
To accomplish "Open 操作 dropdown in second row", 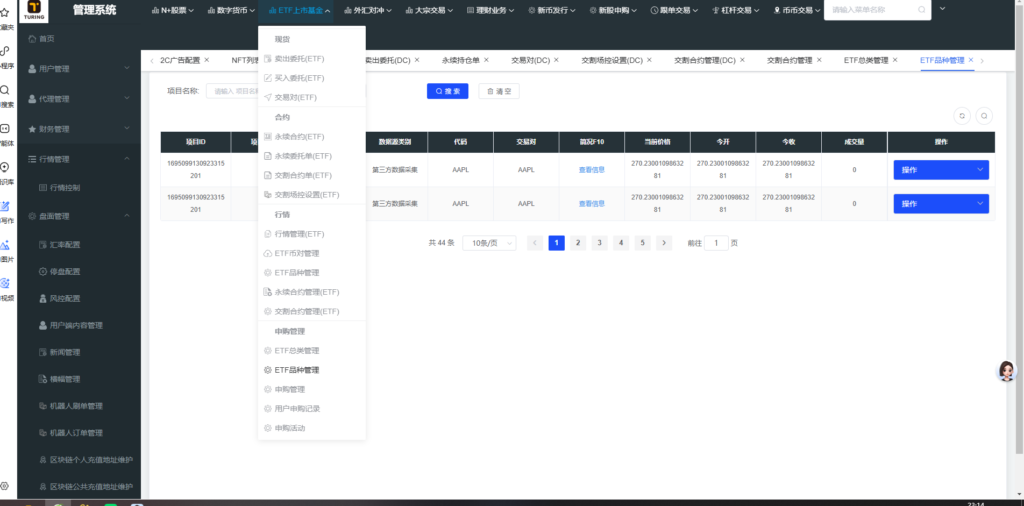I will pyautogui.click(x=941, y=204).
